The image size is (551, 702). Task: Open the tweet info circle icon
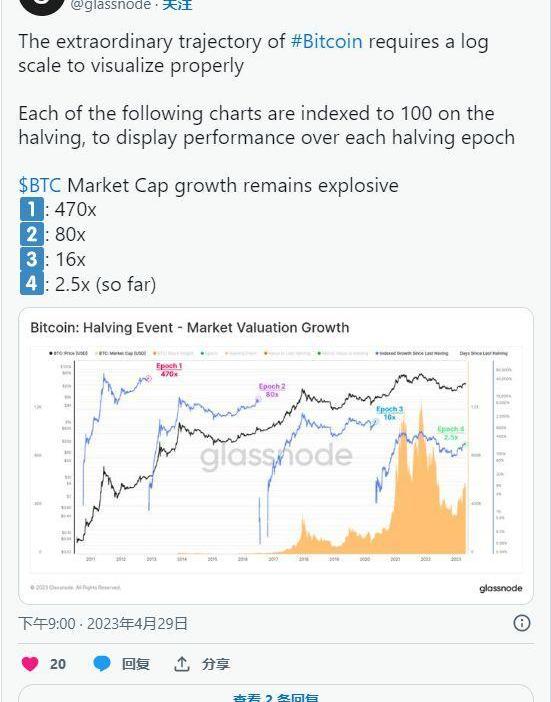521,623
